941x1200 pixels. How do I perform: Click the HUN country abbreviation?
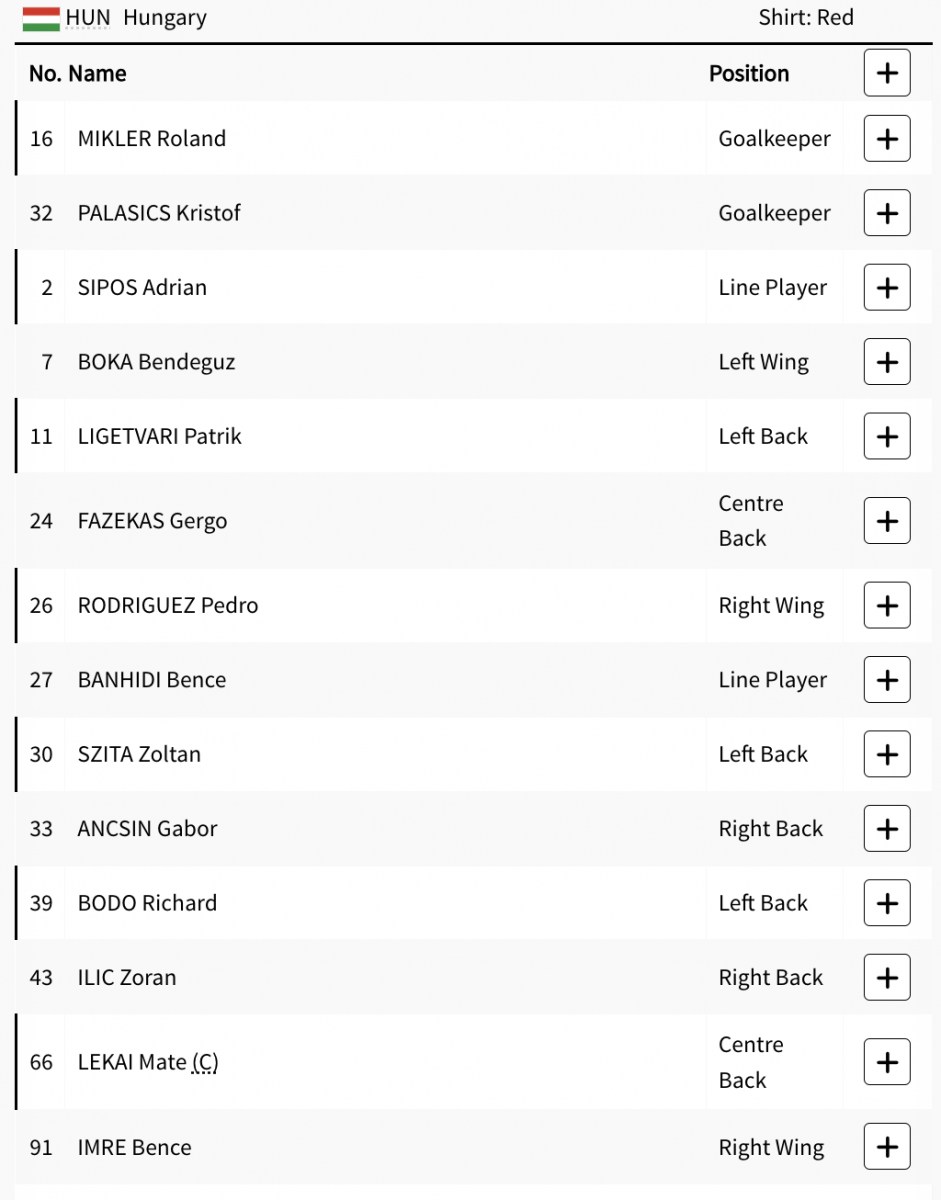tap(88, 18)
